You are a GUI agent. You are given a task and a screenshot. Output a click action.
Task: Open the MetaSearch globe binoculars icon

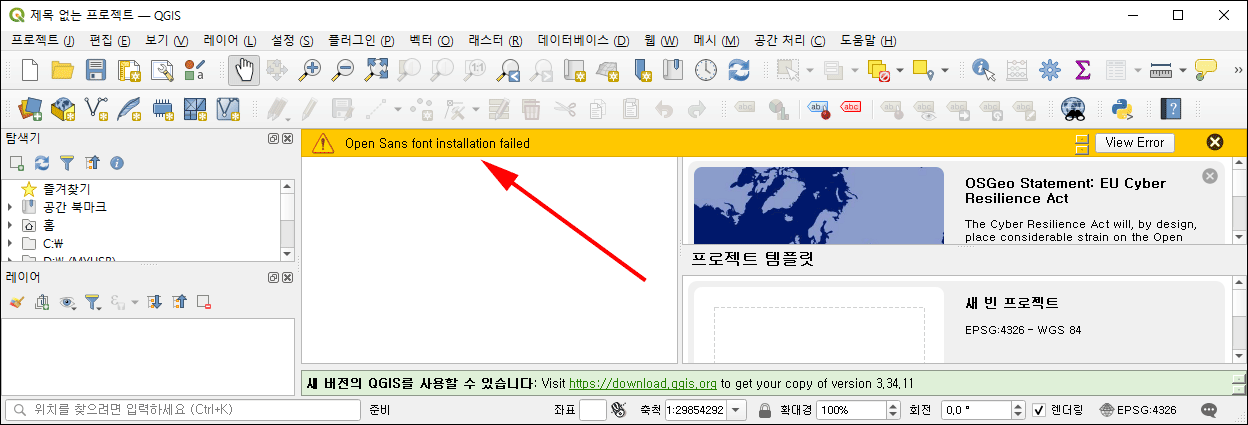pyautogui.click(x=1074, y=108)
